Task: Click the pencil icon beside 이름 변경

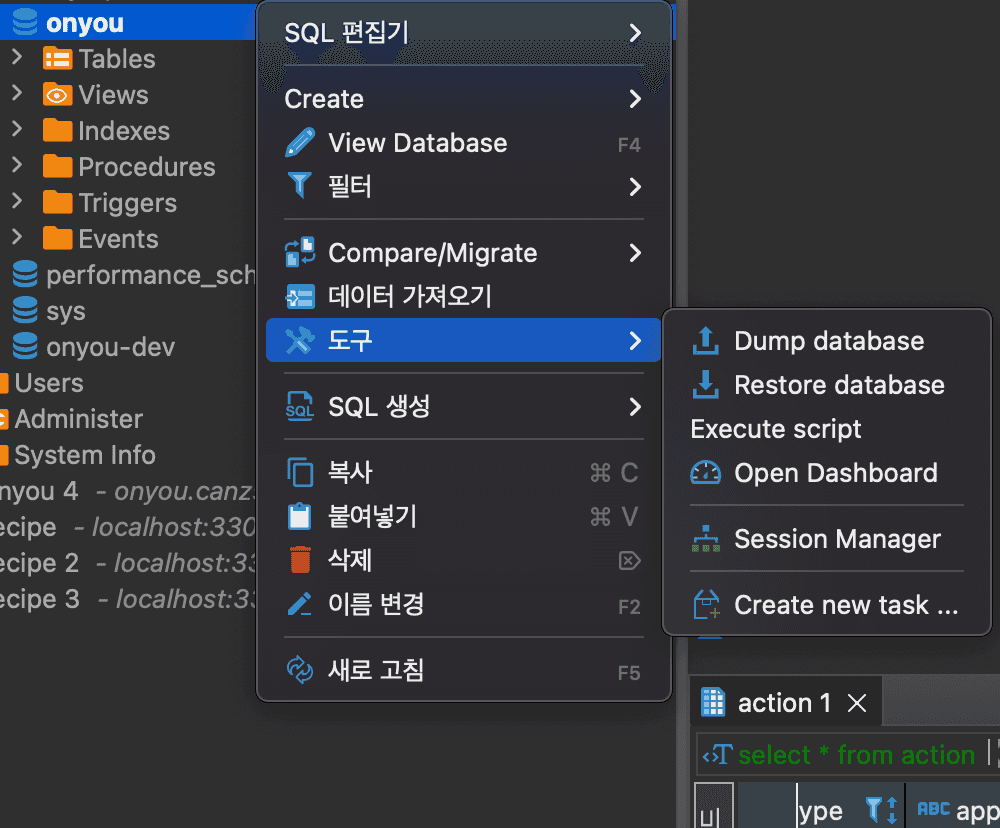Action: click(297, 604)
